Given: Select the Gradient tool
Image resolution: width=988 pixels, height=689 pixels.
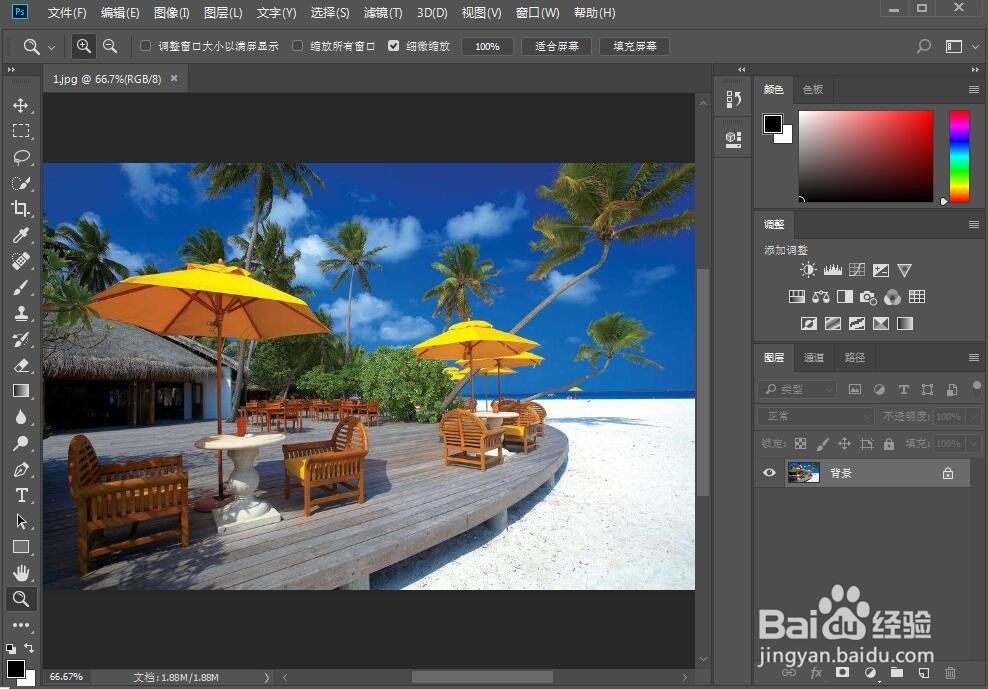Looking at the screenshot, I should 21,391.
